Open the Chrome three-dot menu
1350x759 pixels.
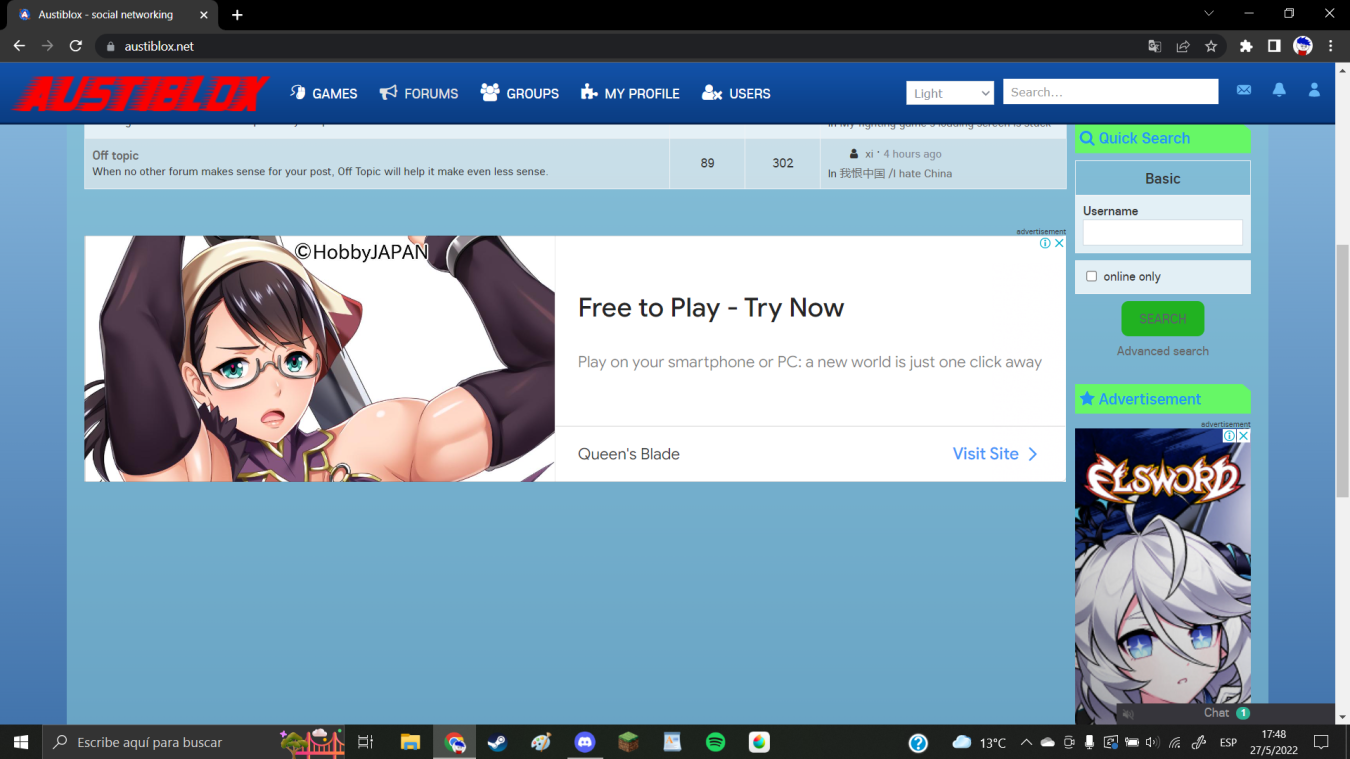(1331, 46)
